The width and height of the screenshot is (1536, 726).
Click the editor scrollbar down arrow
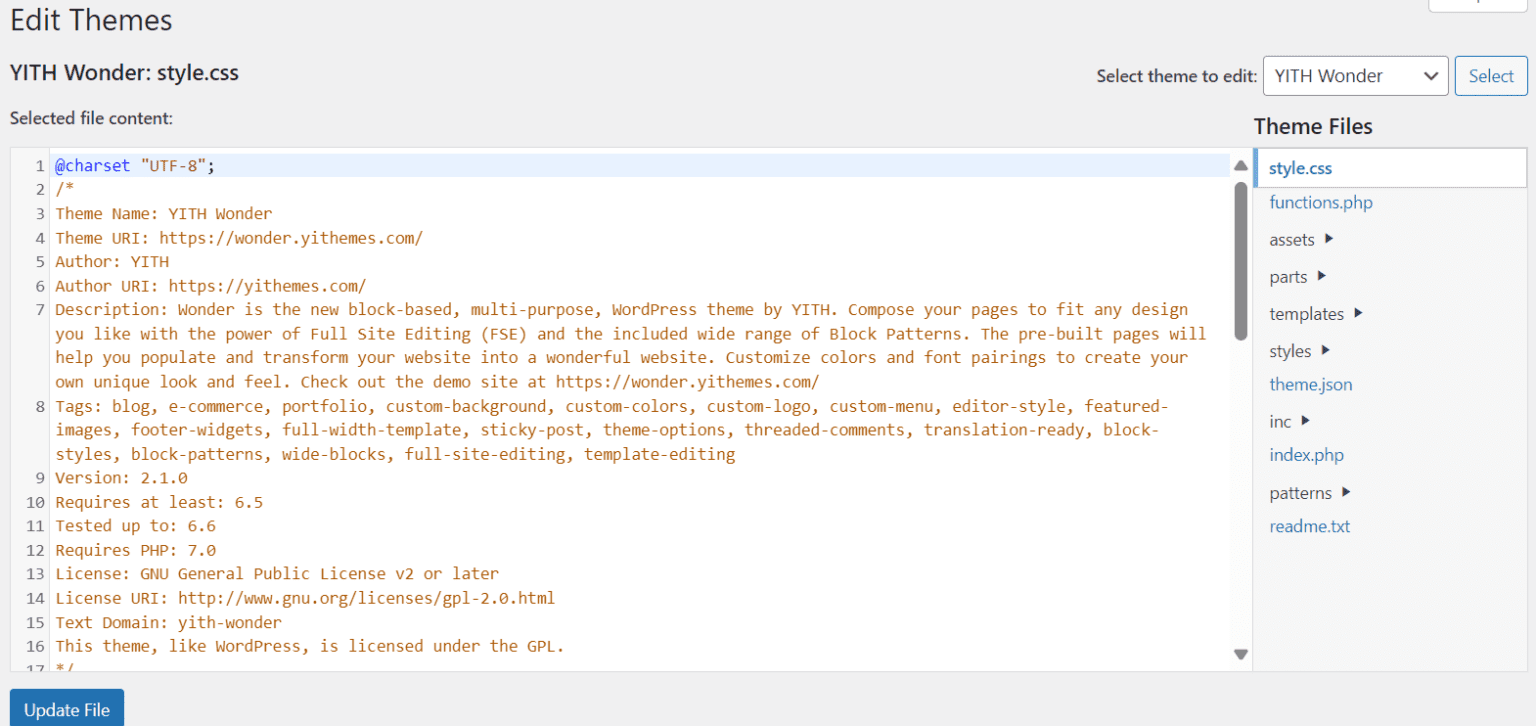[1241, 654]
